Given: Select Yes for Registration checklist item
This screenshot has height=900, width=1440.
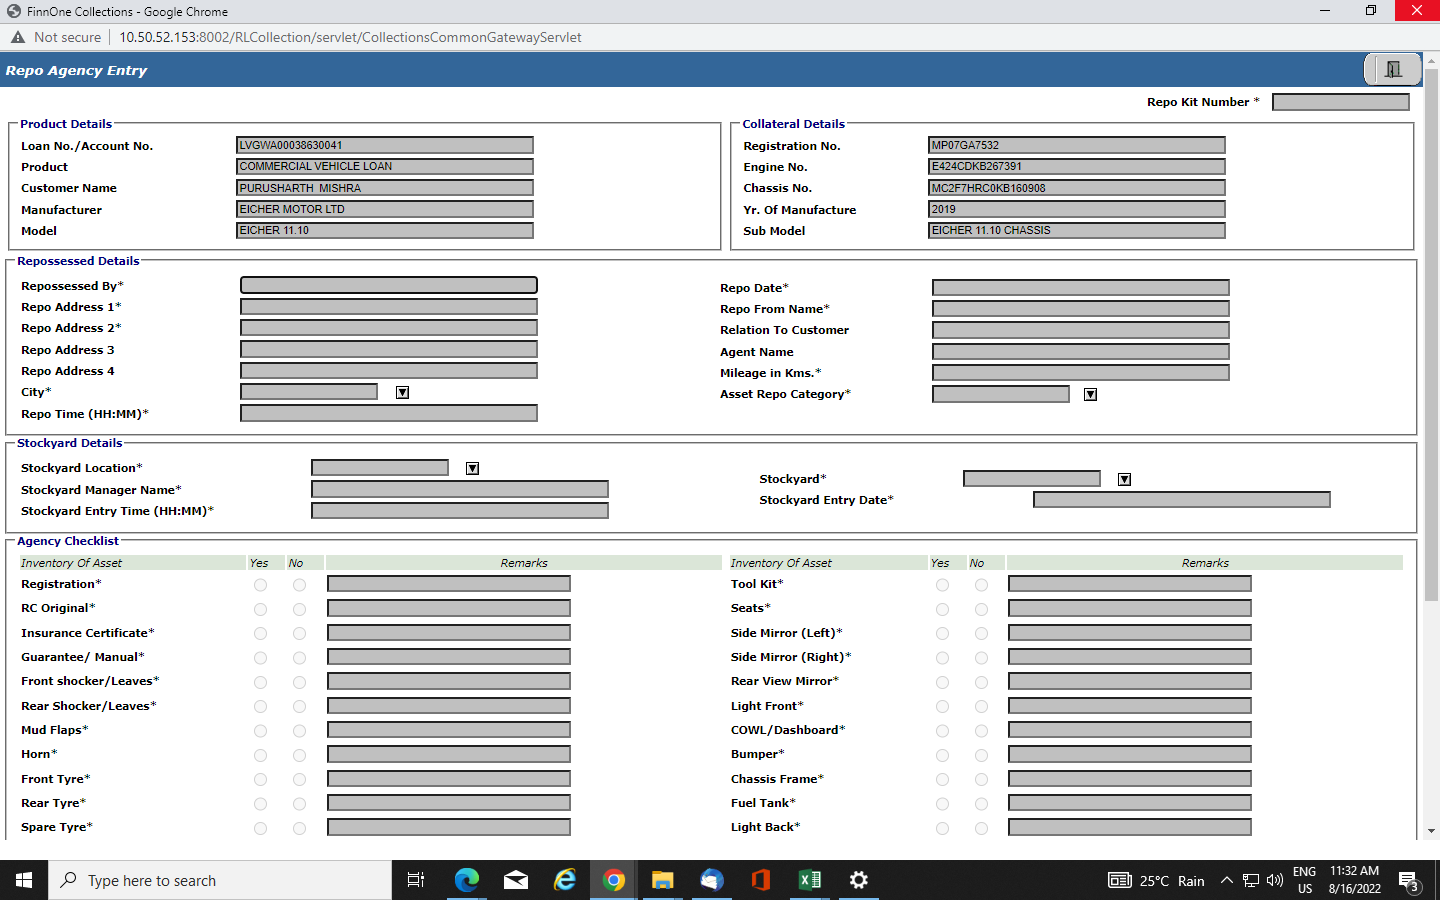Looking at the screenshot, I should tap(260, 585).
